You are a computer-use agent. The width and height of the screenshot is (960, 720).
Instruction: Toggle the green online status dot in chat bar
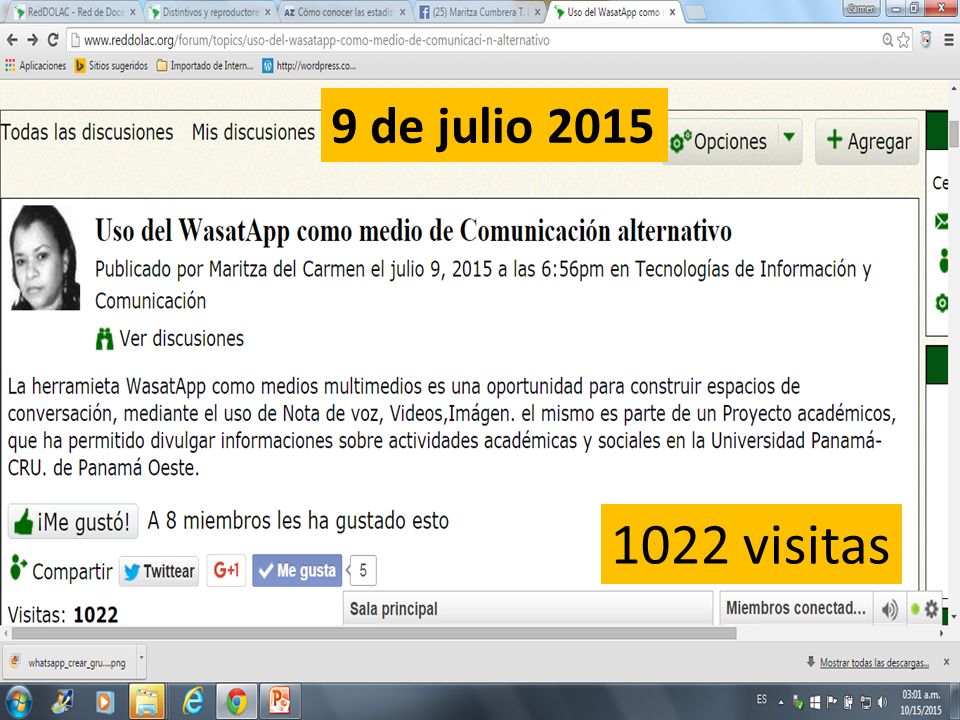915,609
